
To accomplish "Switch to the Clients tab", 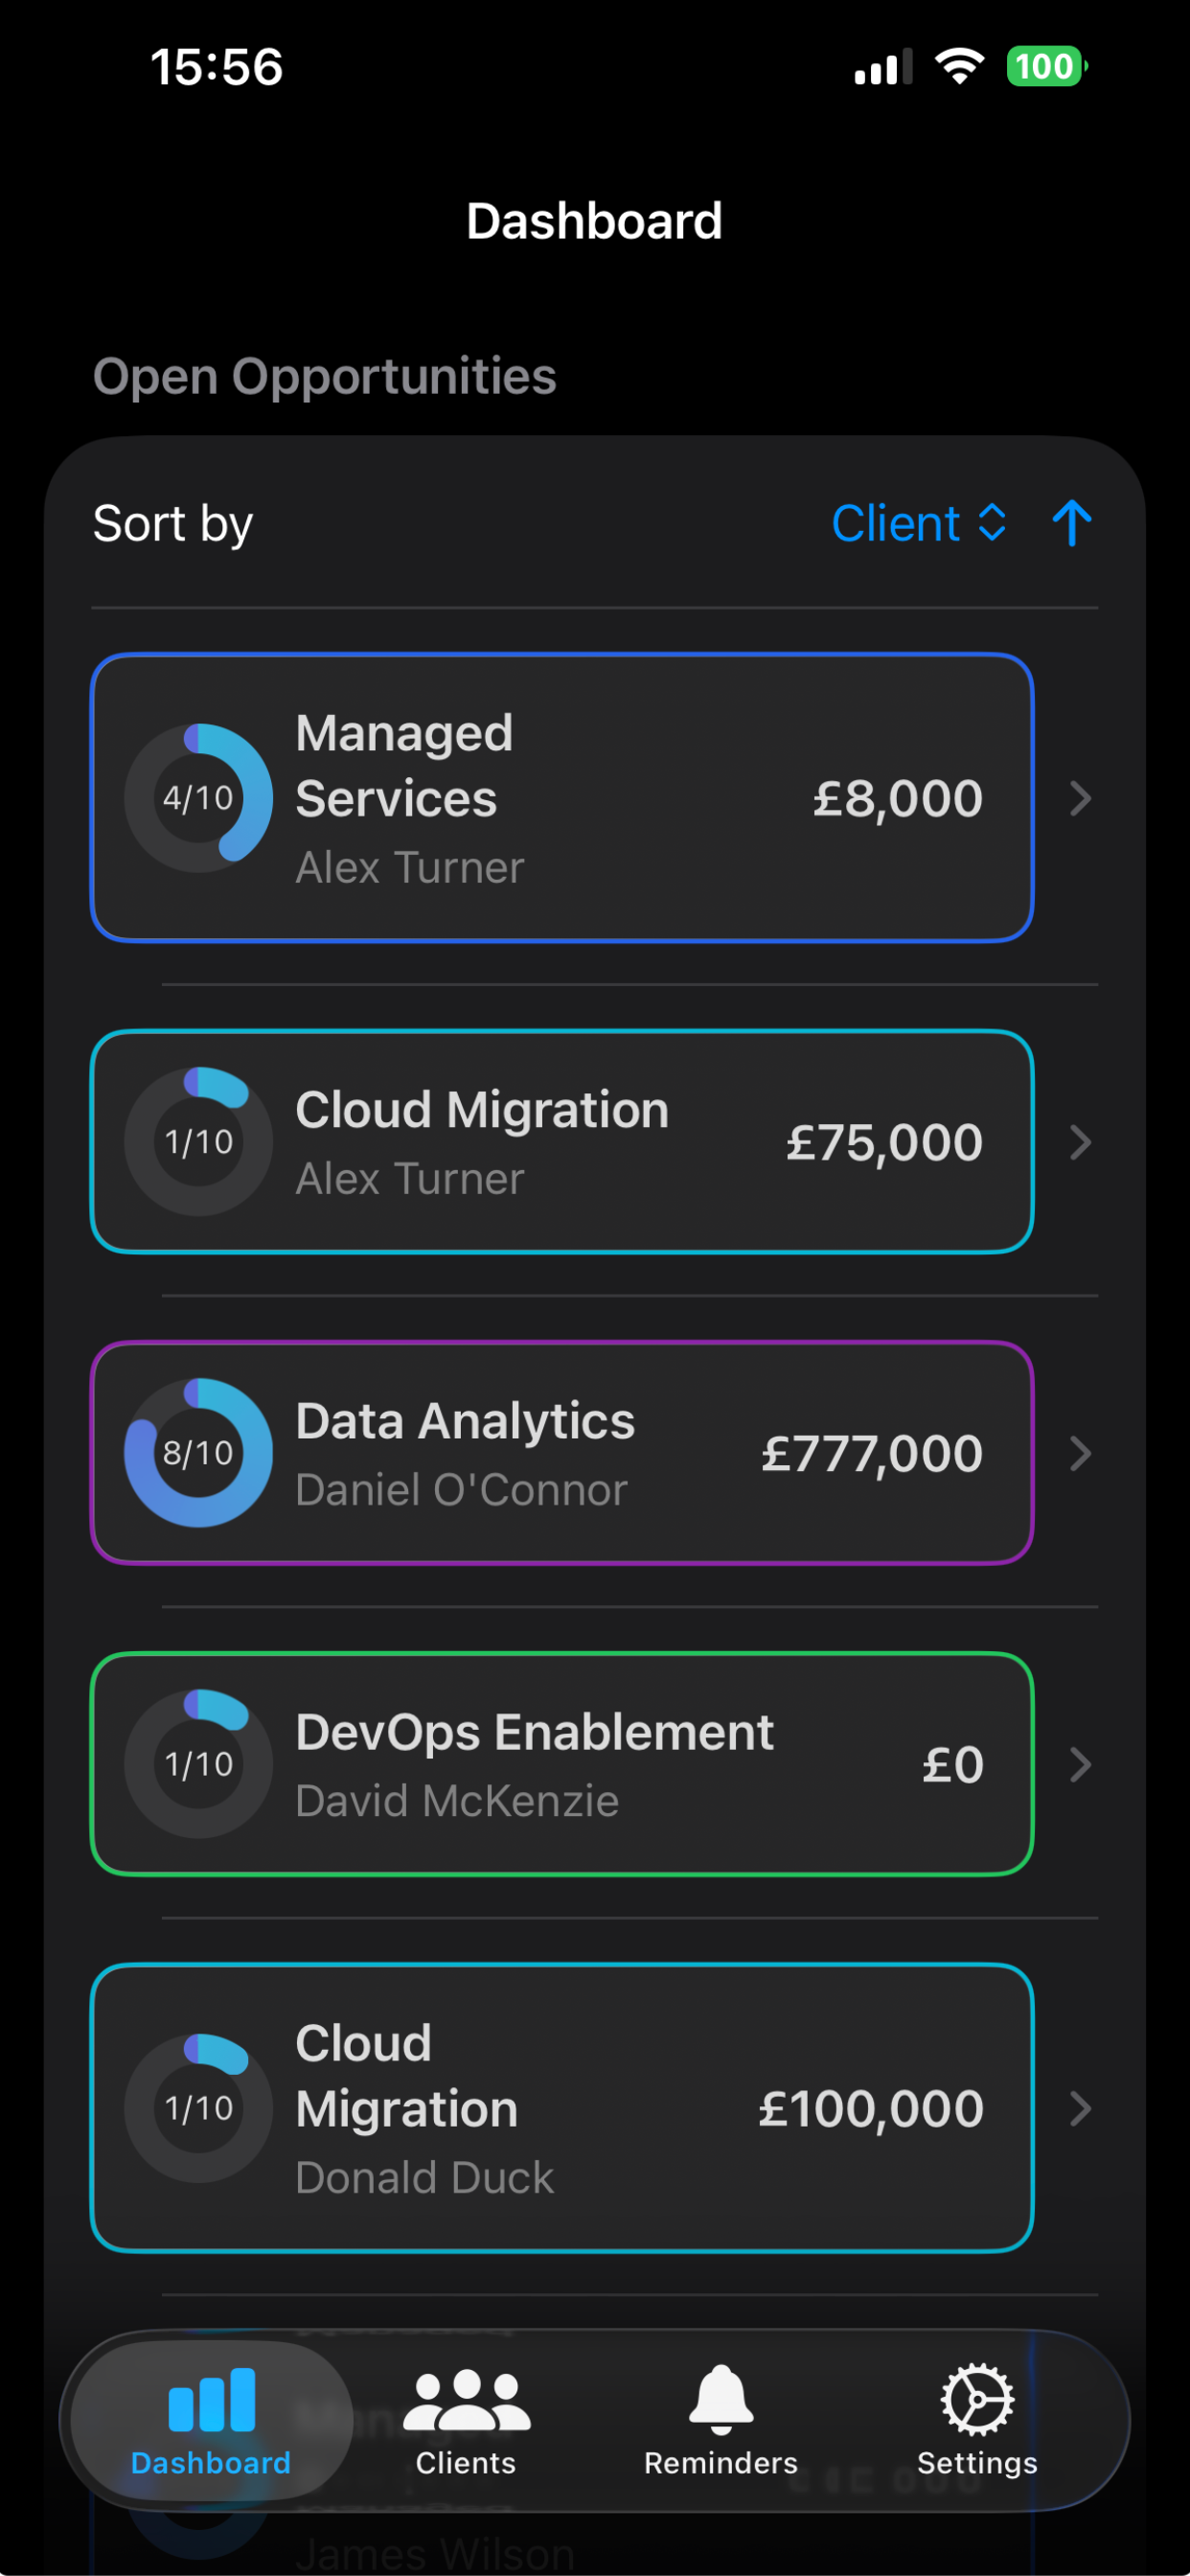I will pyautogui.click(x=465, y=2418).
